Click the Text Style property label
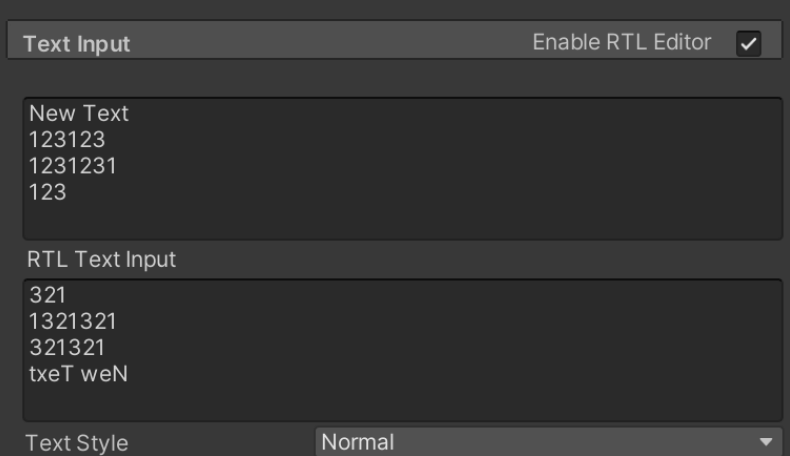This screenshot has height=456, width=790. click(x=77, y=443)
